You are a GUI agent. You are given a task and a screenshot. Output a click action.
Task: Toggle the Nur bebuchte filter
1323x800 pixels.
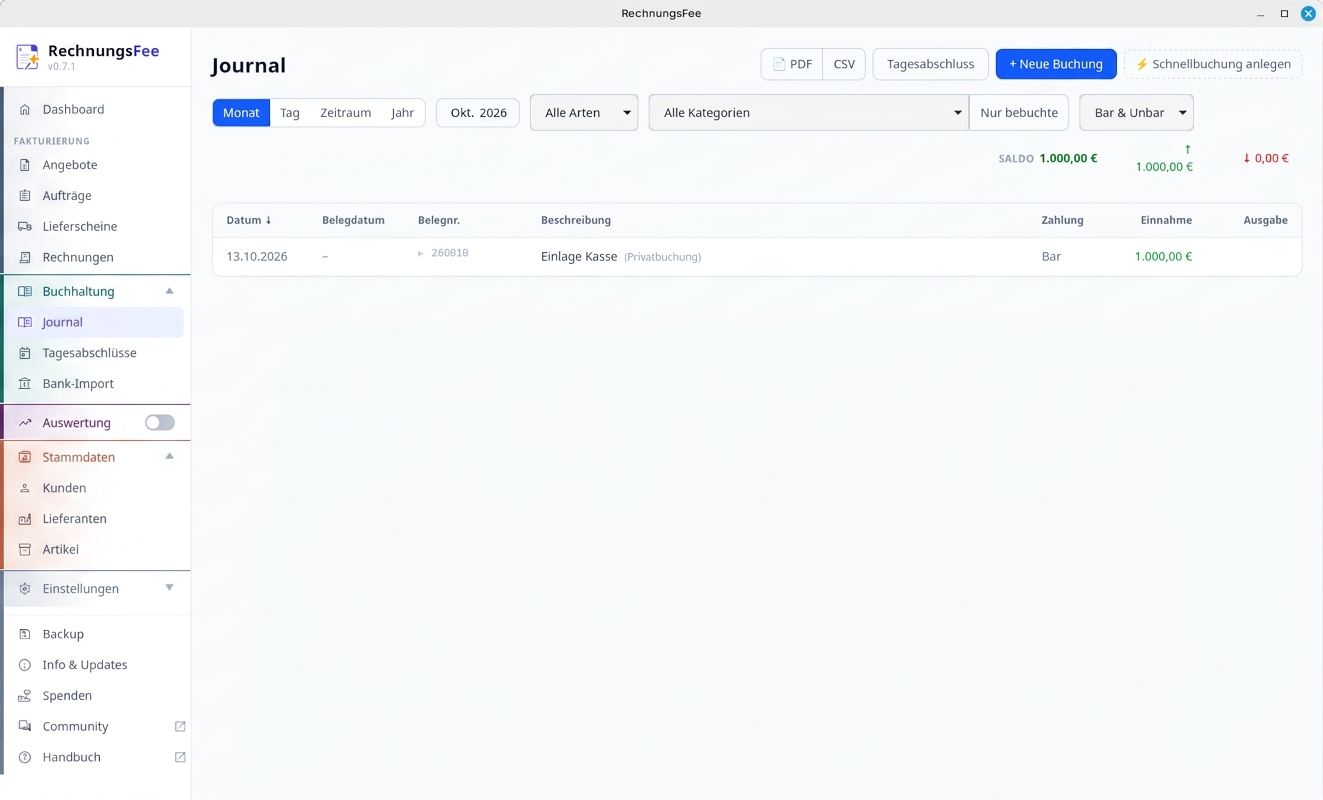pyautogui.click(x=1019, y=113)
